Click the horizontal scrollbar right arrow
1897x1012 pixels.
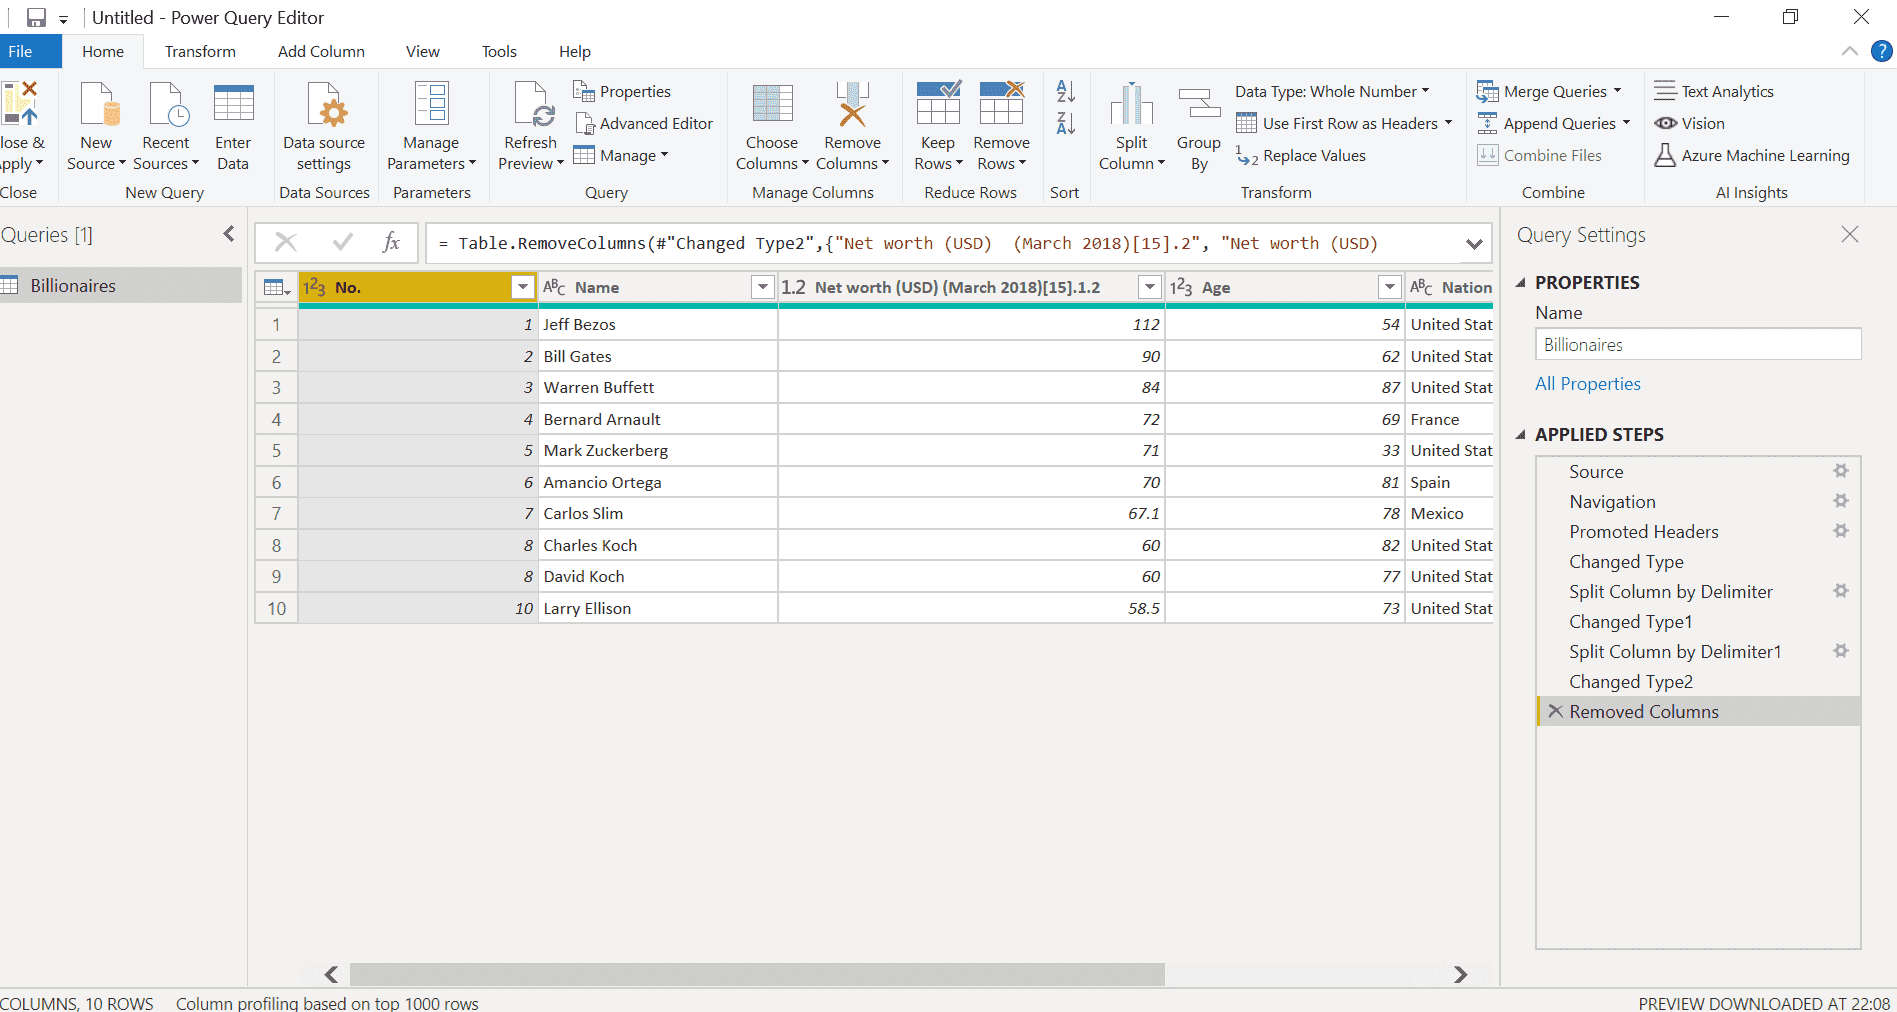[1461, 974]
